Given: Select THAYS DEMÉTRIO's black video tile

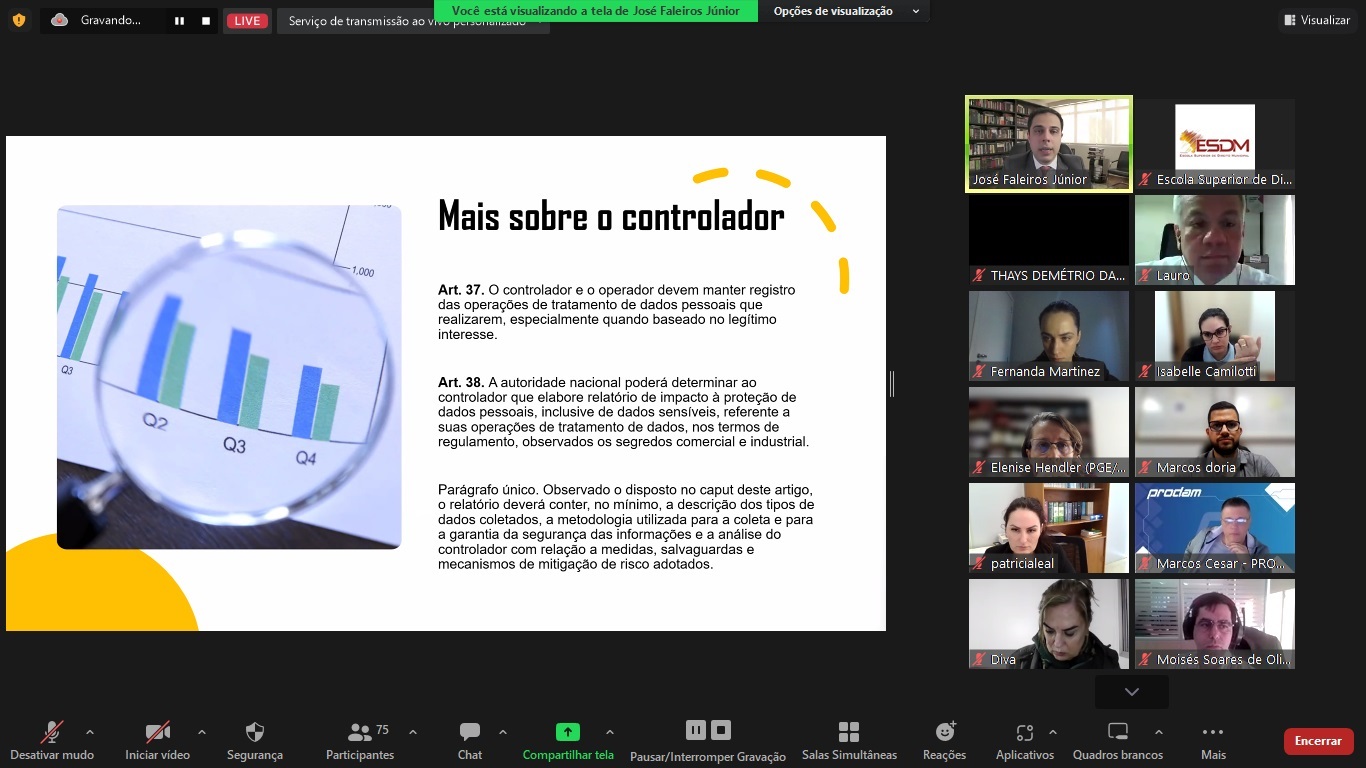Looking at the screenshot, I should coord(1049,240).
